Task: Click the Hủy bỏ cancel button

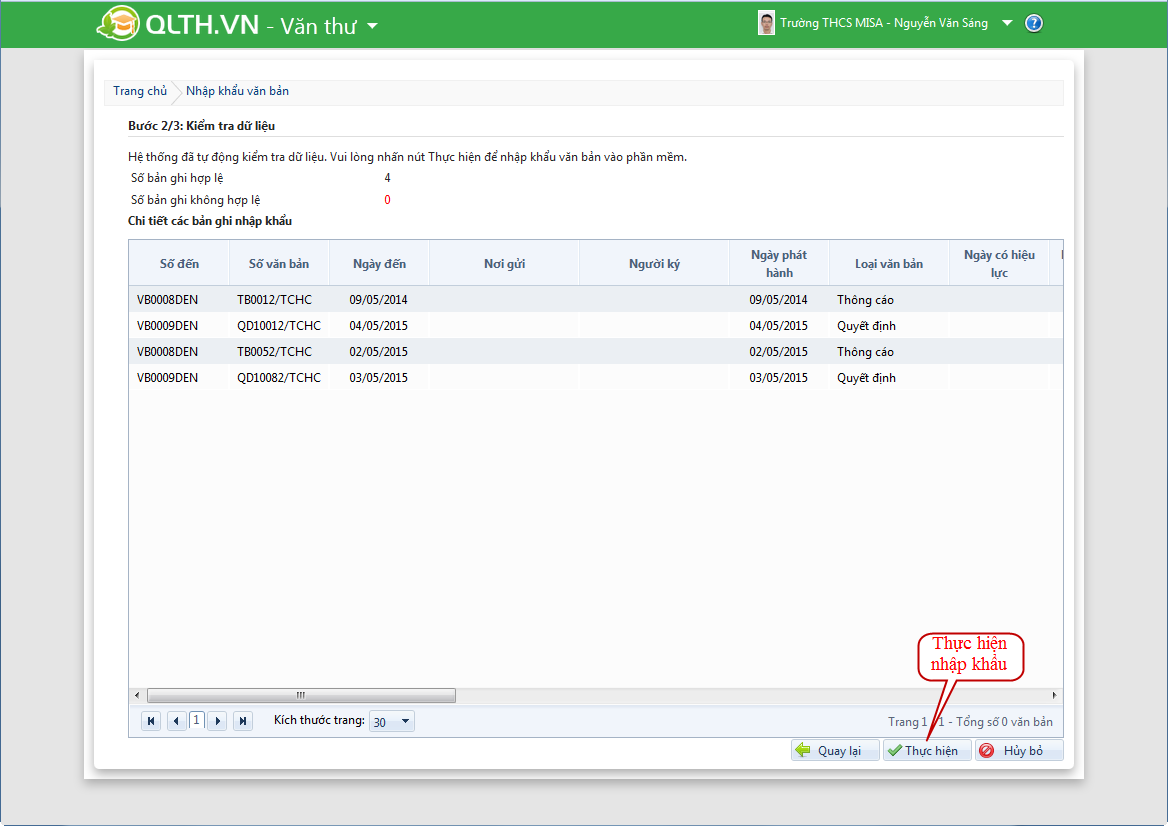Action: coord(1019,750)
